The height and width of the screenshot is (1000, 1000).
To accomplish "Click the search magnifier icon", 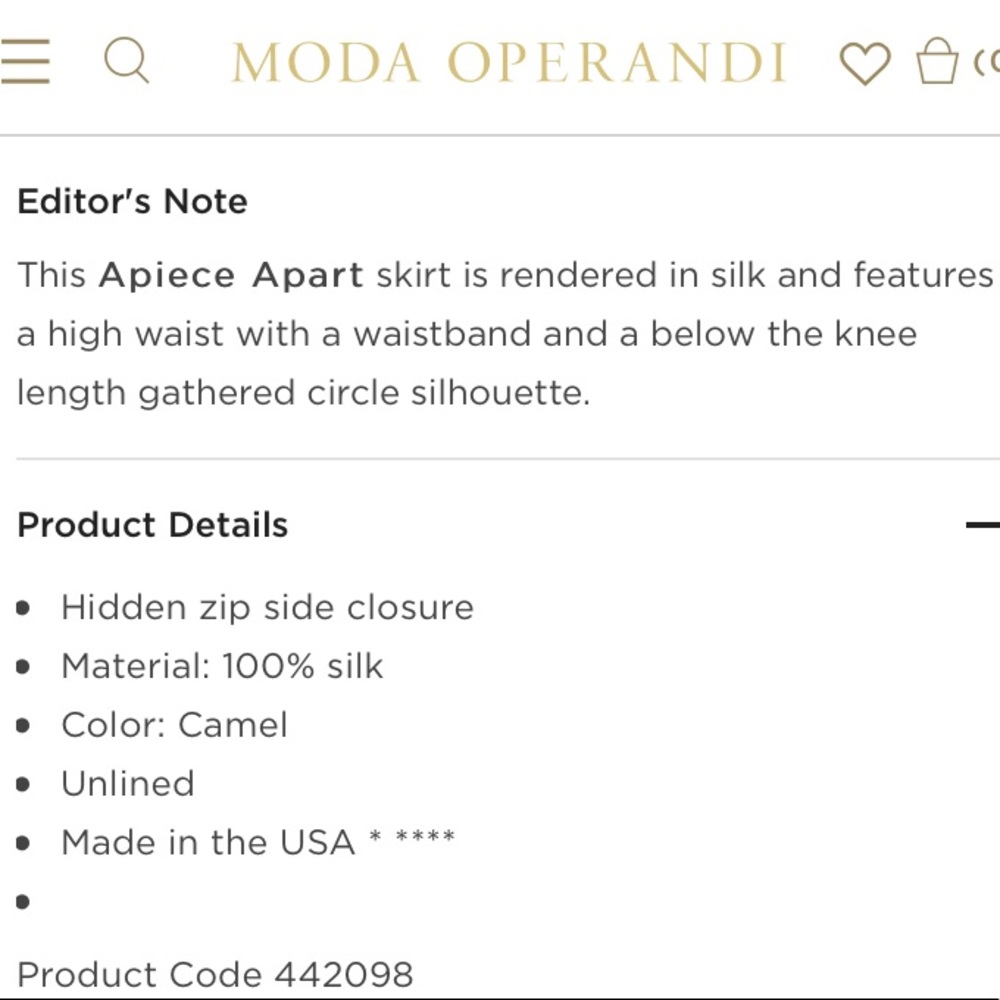I will point(127,62).
